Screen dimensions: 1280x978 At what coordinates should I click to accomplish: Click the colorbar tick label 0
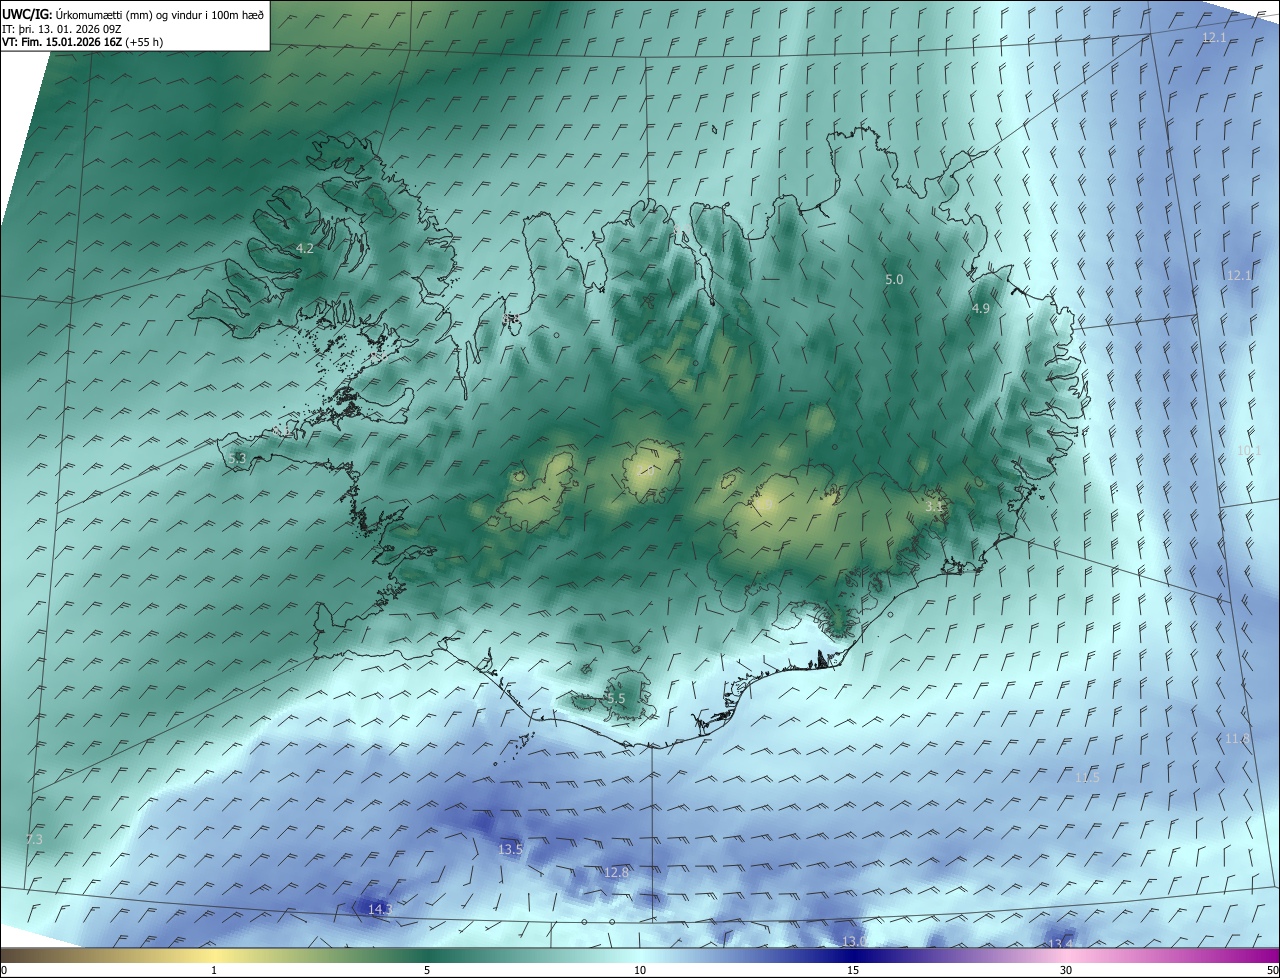(4, 970)
